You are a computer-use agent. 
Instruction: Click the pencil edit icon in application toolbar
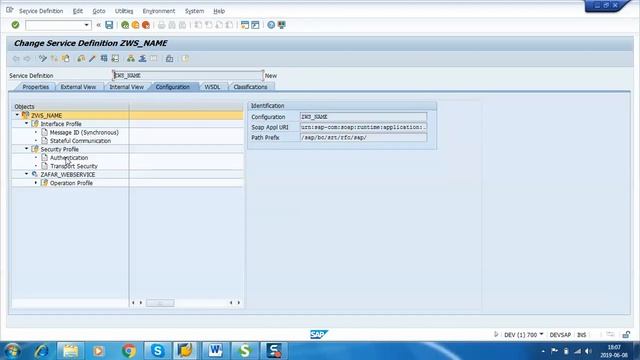92,59
